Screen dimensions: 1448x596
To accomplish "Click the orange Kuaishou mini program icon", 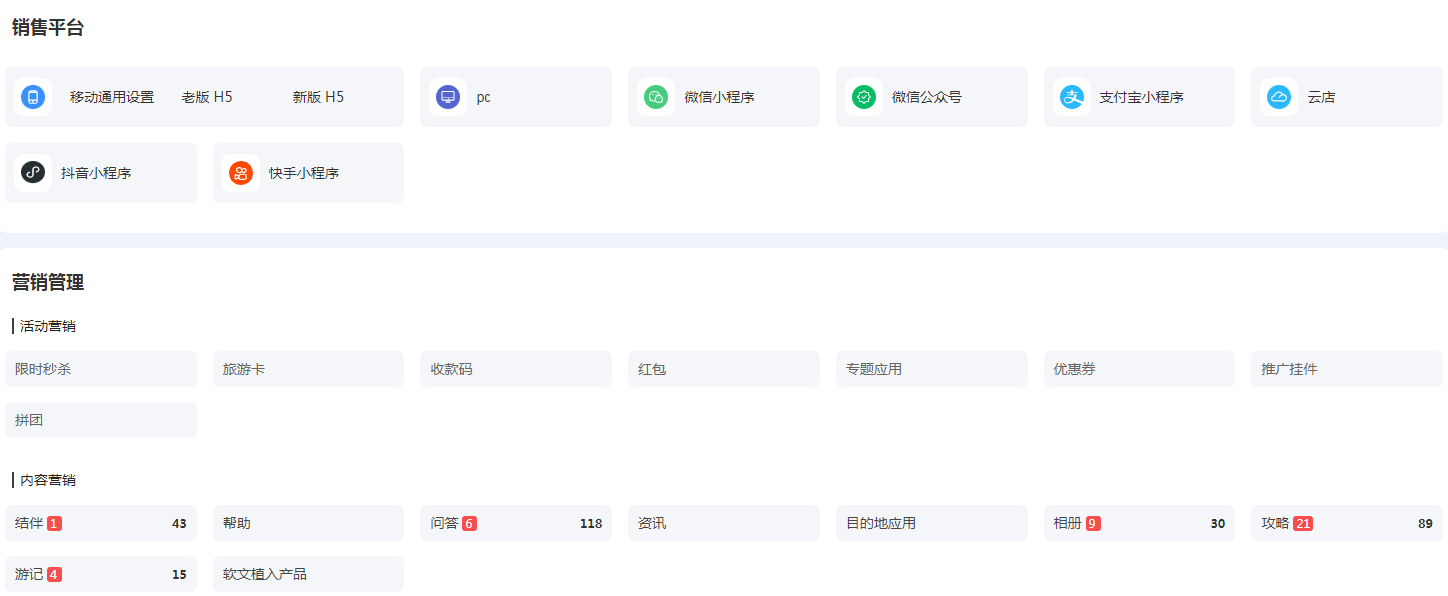I will pos(241,173).
